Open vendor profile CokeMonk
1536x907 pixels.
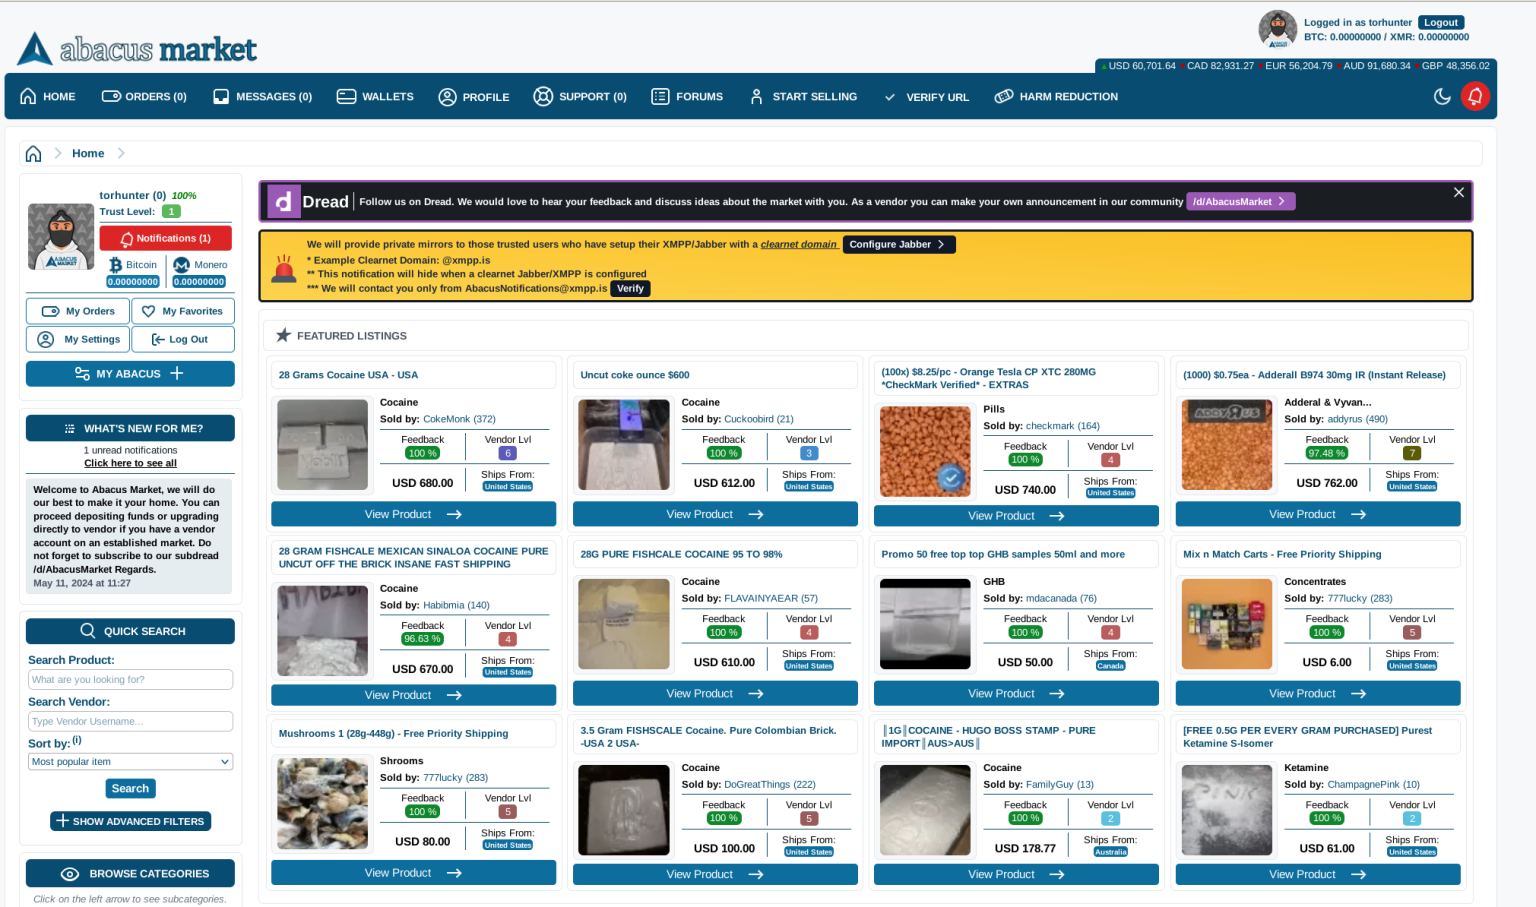click(x=444, y=419)
